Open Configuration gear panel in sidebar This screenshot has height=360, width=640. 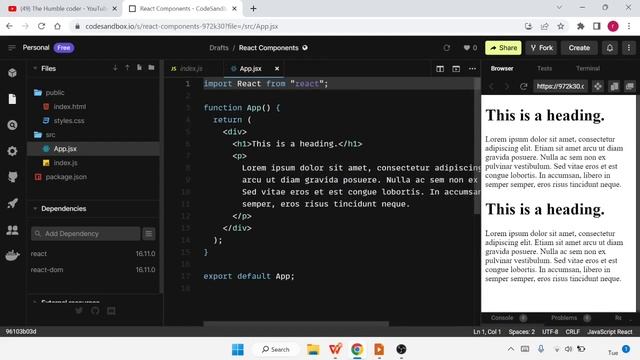[x=12, y=151]
